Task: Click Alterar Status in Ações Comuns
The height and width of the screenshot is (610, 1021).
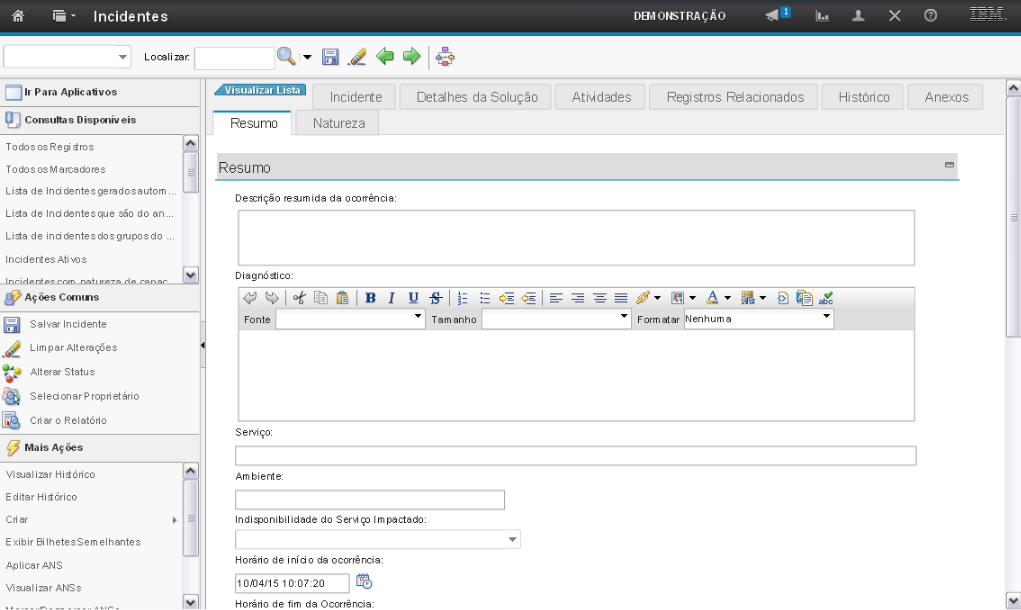Action: (62, 372)
